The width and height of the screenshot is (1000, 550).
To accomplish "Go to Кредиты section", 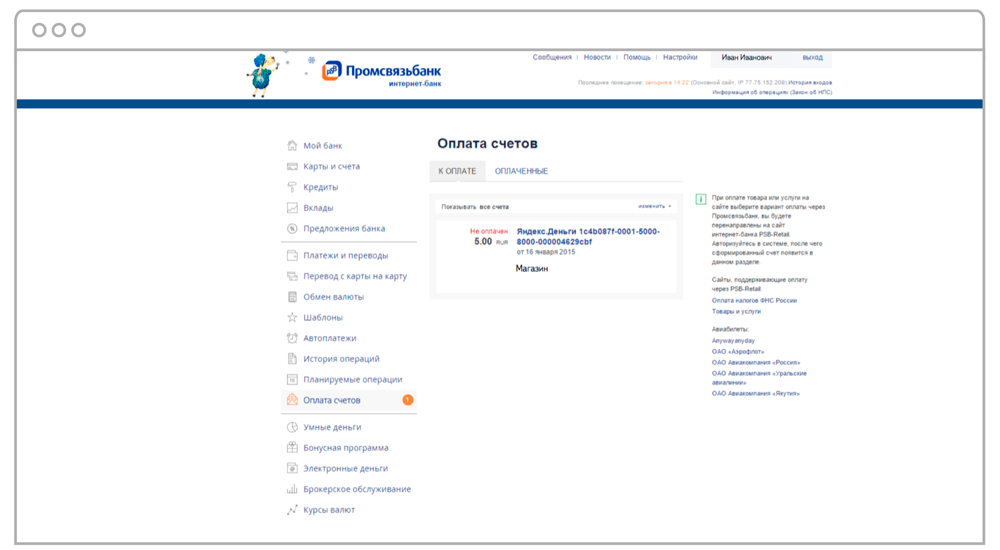I will click(x=321, y=187).
